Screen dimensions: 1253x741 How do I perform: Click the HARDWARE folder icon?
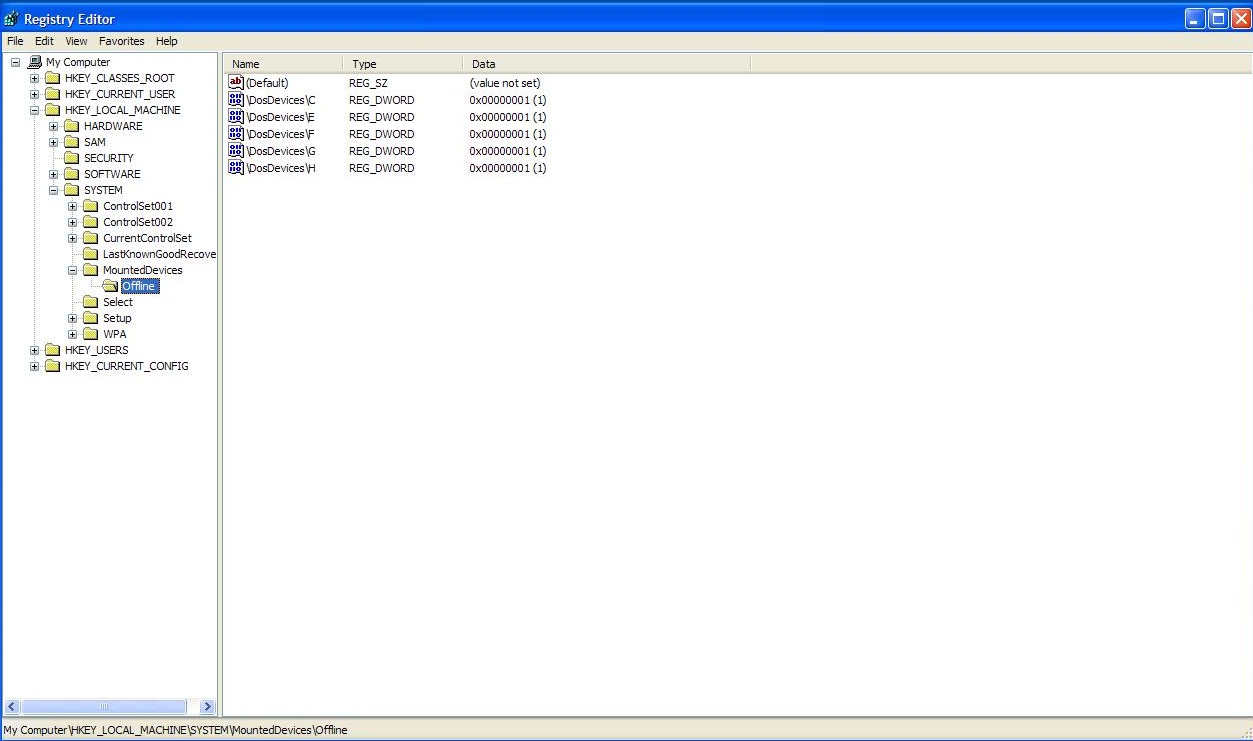pos(71,126)
